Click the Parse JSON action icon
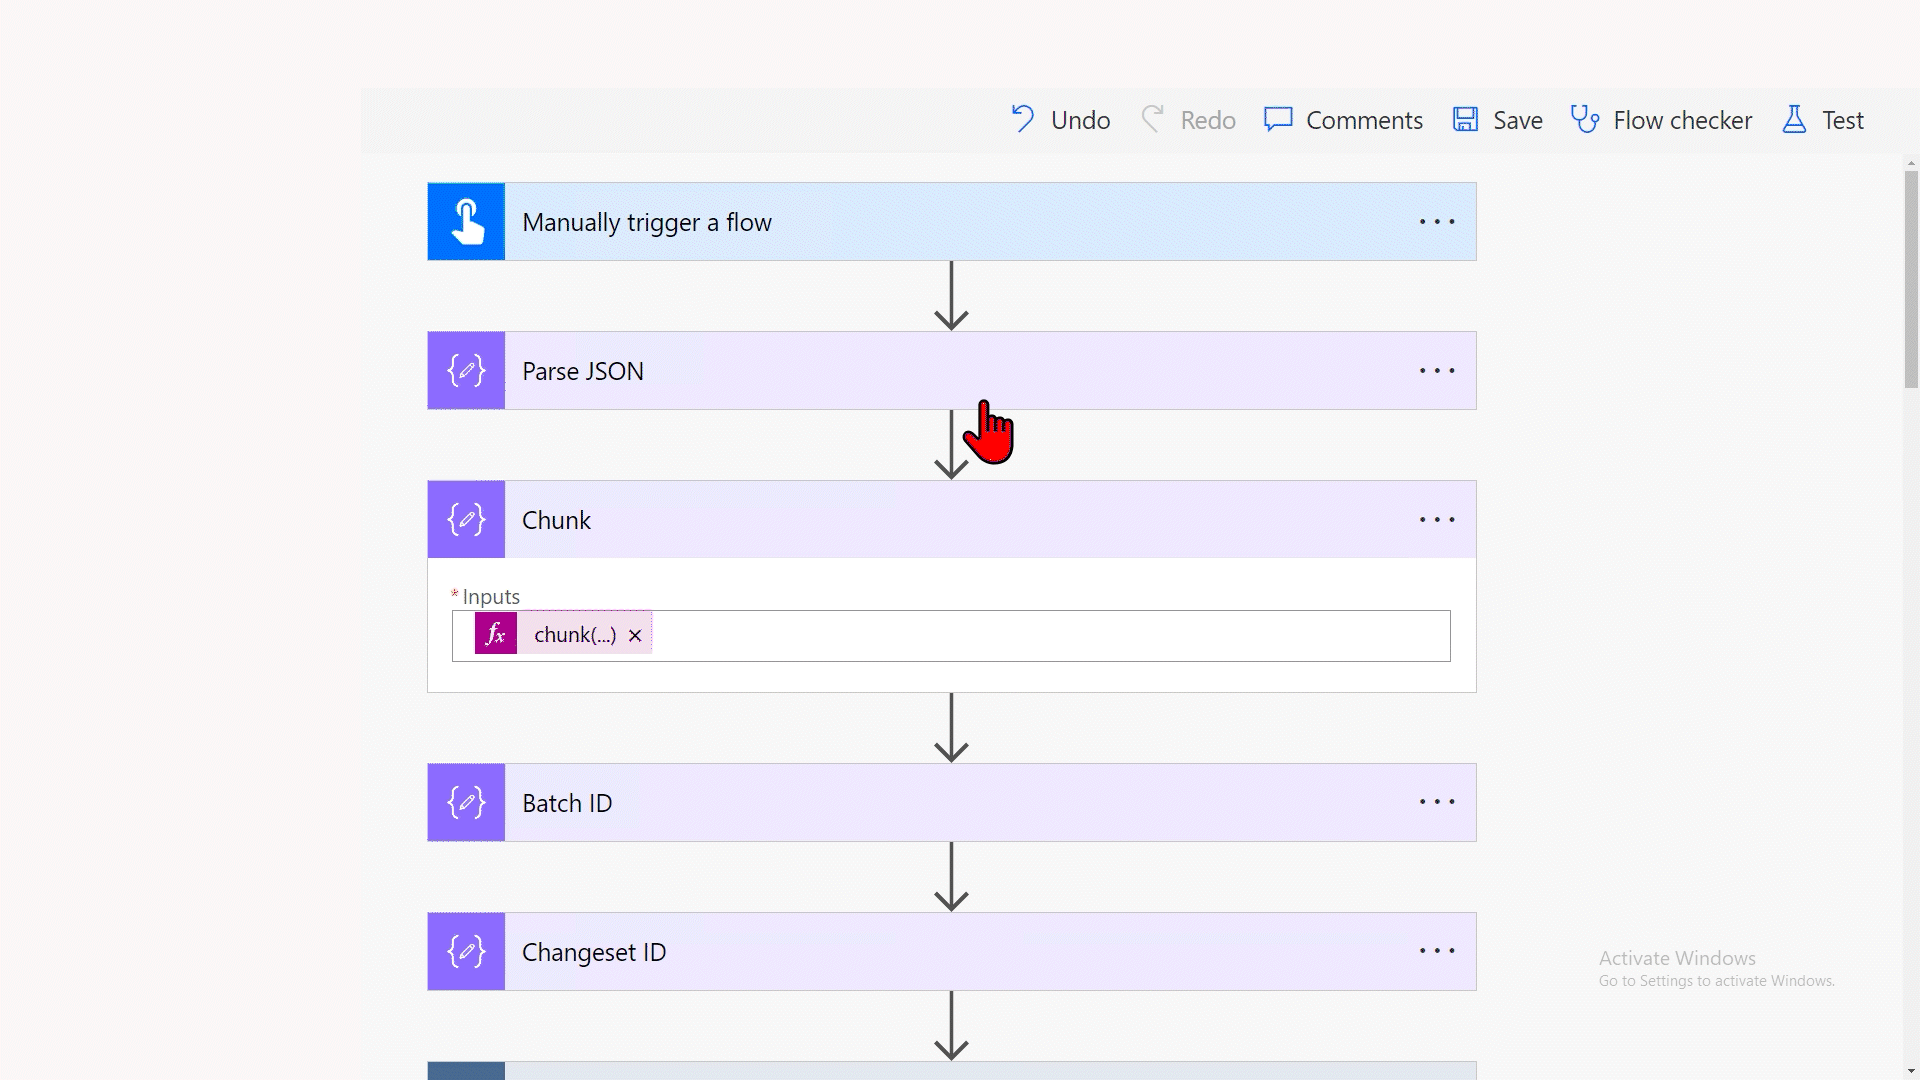The height and width of the screenshot is (1080, 1920). tap(466, 370)
